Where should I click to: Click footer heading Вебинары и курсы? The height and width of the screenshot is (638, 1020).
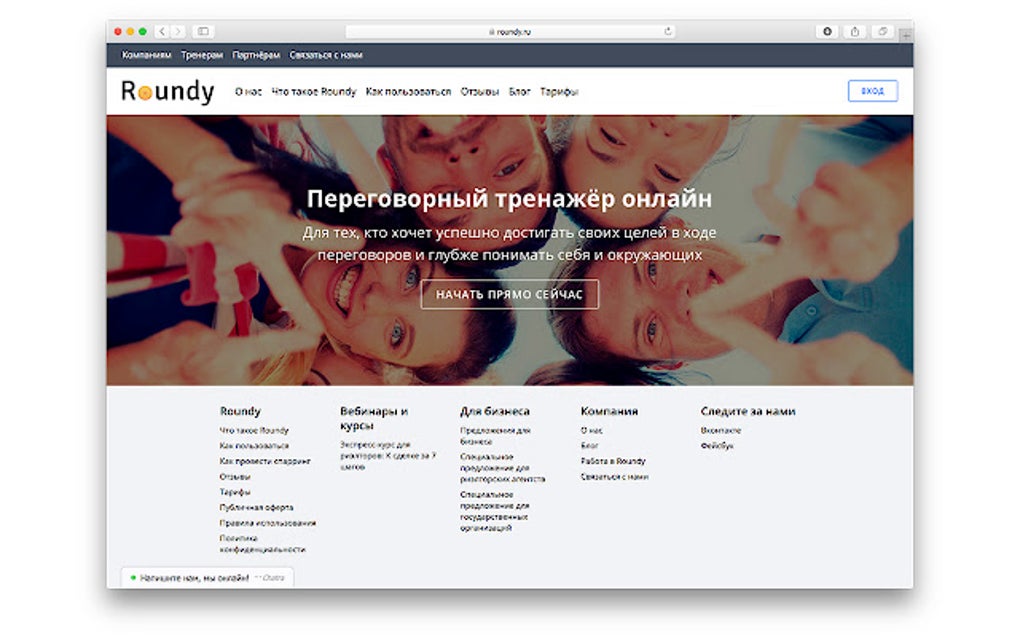click(x=374, y=418)
